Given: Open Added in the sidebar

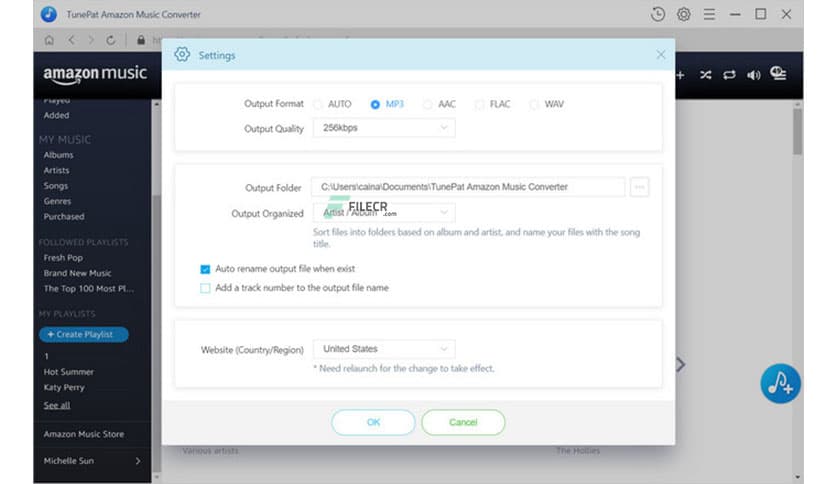Looking at the screenshot, I should (x=57, y=115).
